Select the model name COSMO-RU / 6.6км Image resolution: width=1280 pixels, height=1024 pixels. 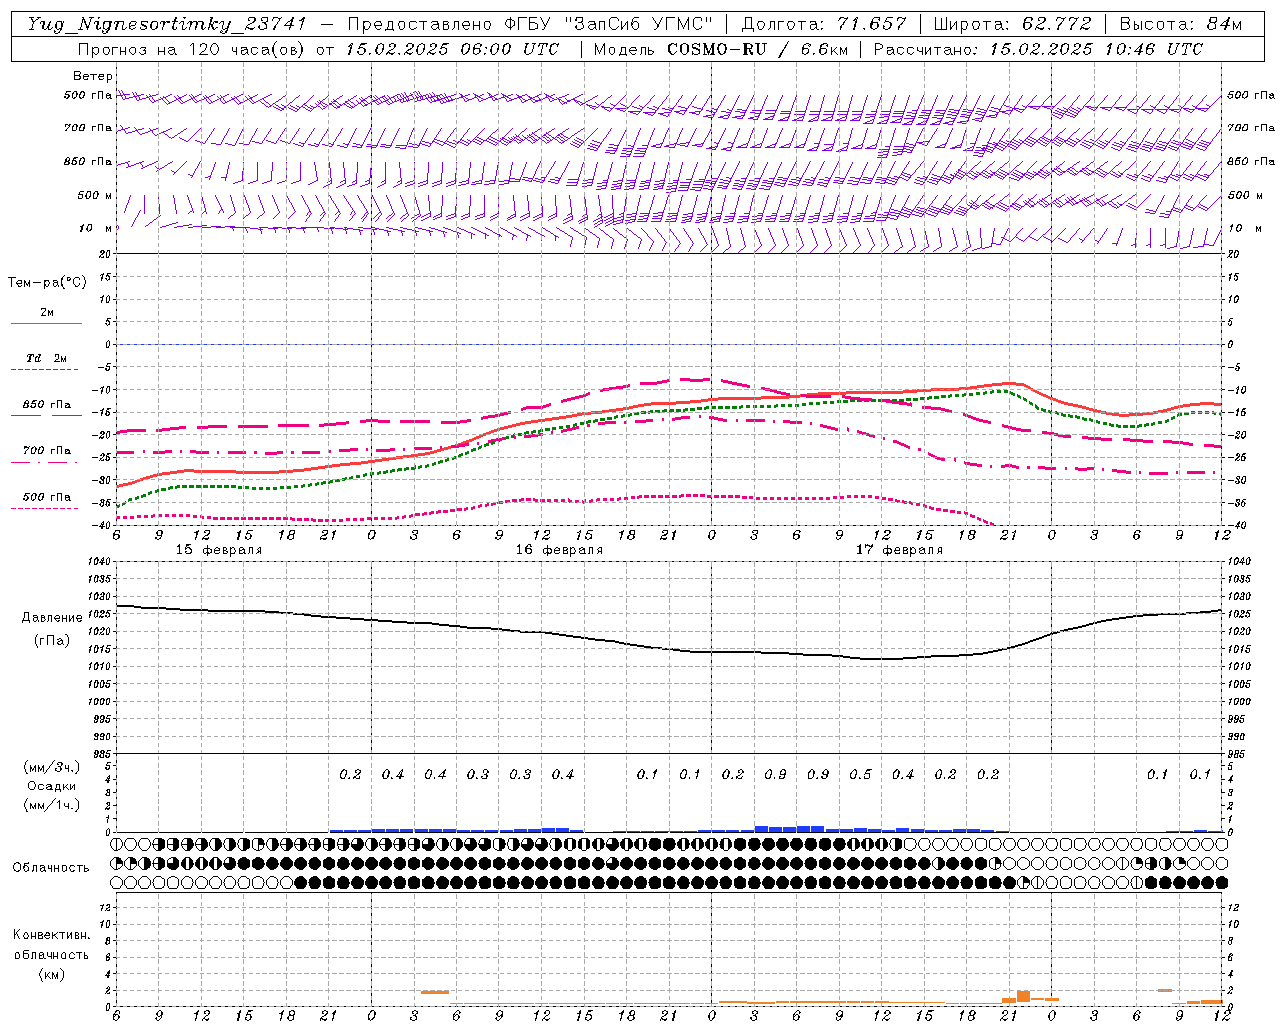pyautogui.click(x=758, y=49)
